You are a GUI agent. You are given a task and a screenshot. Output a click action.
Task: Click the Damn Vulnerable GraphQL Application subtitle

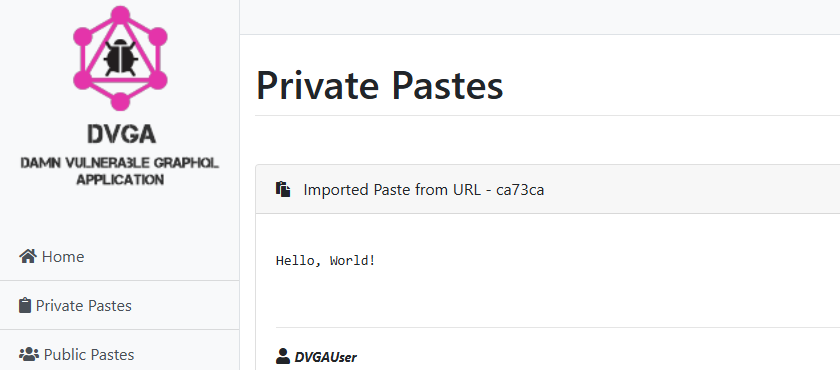pyautogui.click(x=119, y=171)
